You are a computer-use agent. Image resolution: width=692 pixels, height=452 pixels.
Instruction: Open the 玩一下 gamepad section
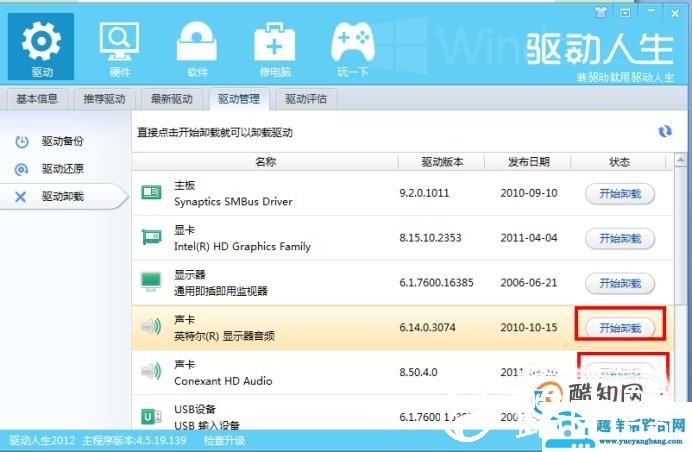coord(353,48)
